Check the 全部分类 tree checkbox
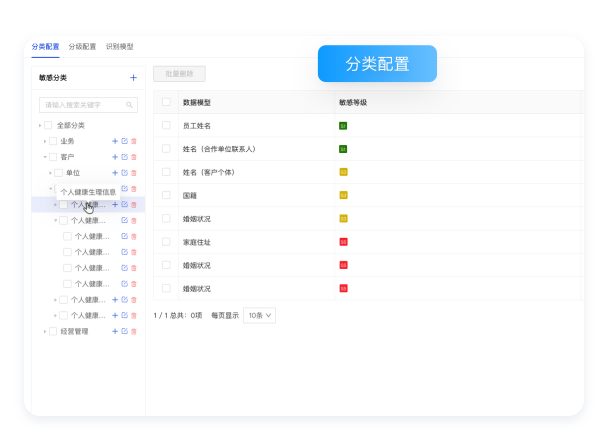Image resolution: width=608 pixels, height=440 pixels. [48, 125]
